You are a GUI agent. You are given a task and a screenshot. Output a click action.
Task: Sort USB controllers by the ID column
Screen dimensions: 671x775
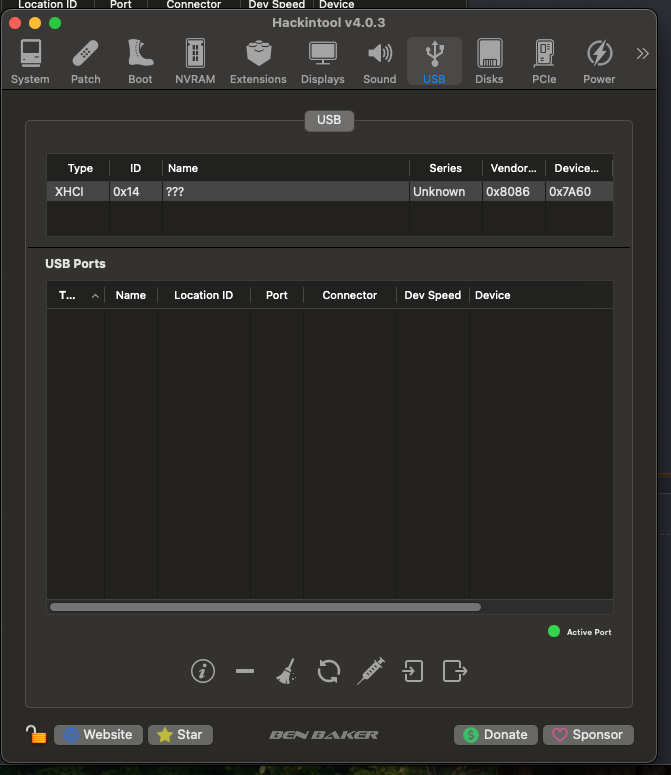pos(135,168)
